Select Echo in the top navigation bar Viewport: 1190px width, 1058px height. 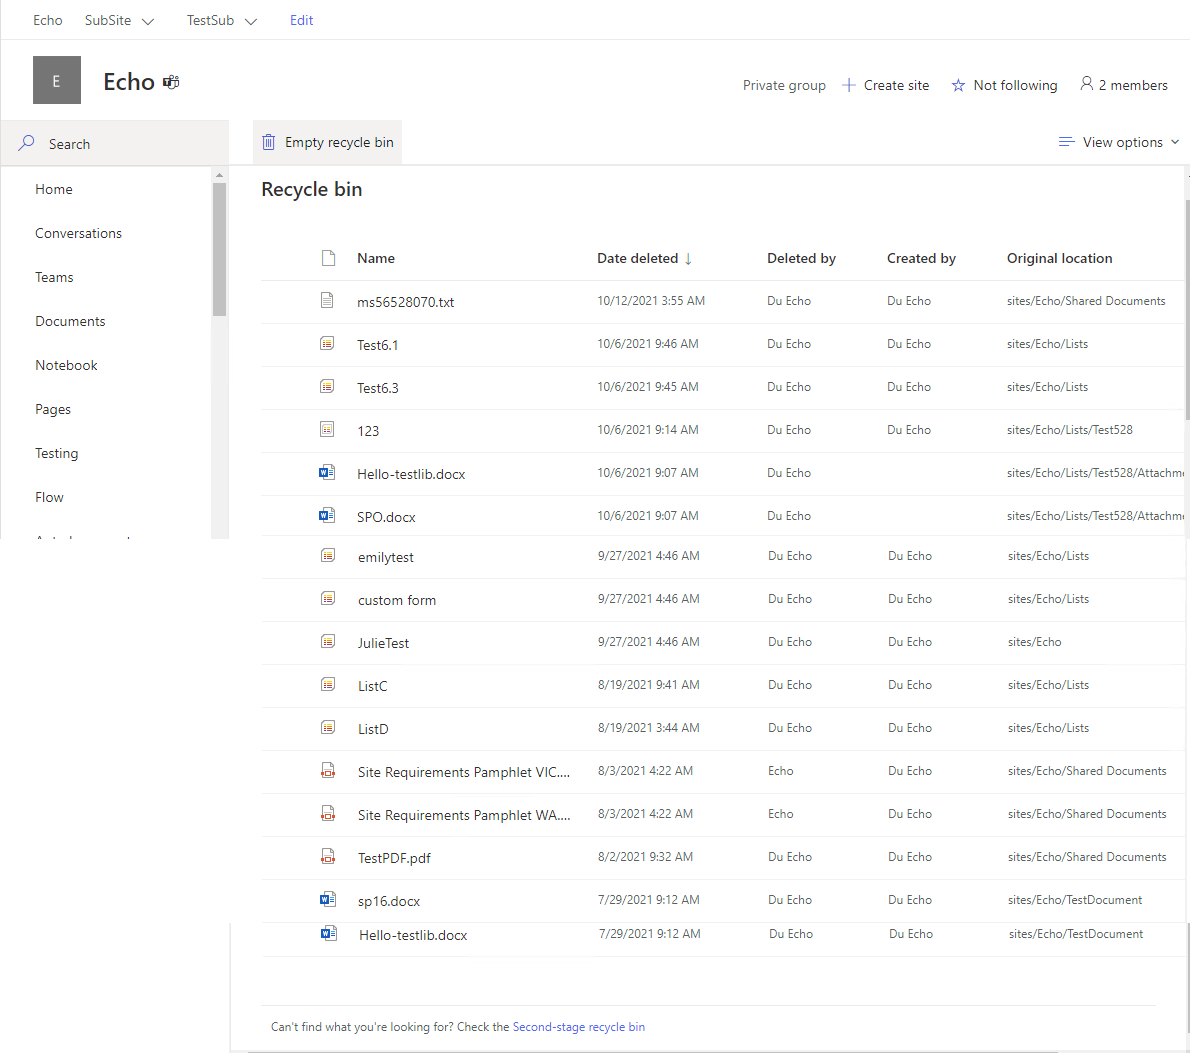point(47,20)
